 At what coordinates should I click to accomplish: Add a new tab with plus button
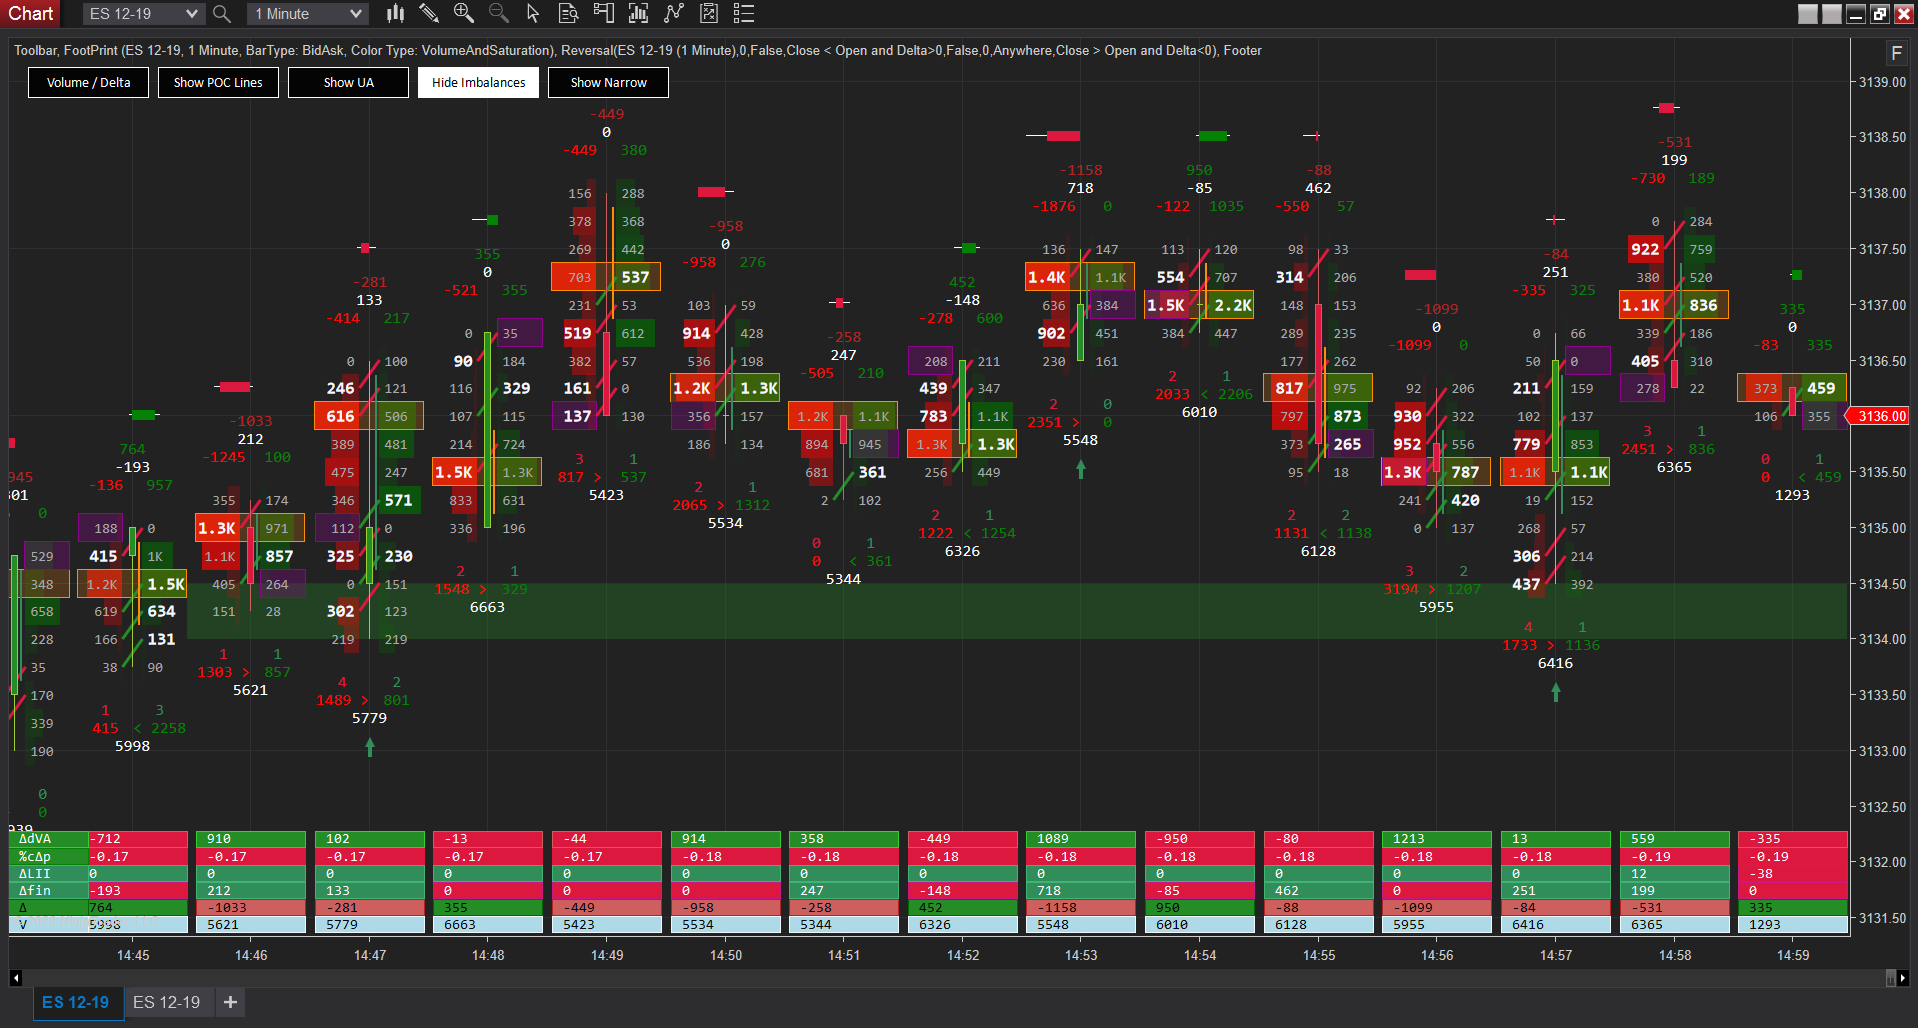tap(230, 1002)
